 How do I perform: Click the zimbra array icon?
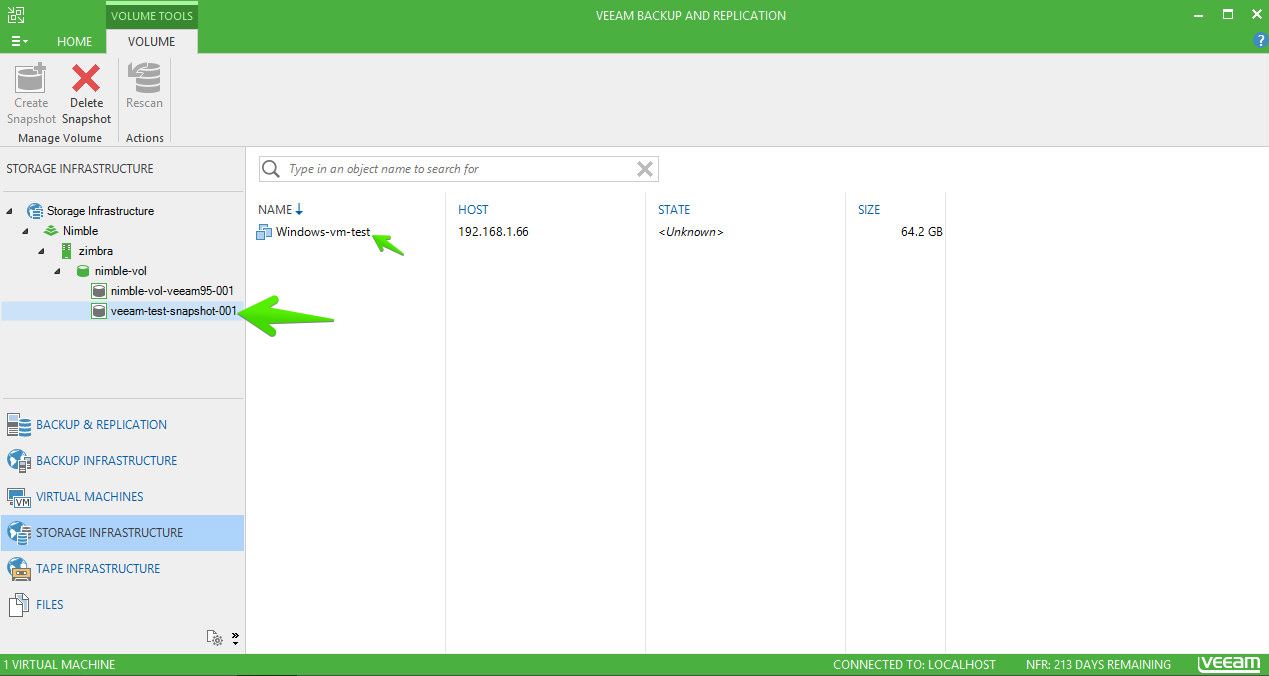coord(67,251)
